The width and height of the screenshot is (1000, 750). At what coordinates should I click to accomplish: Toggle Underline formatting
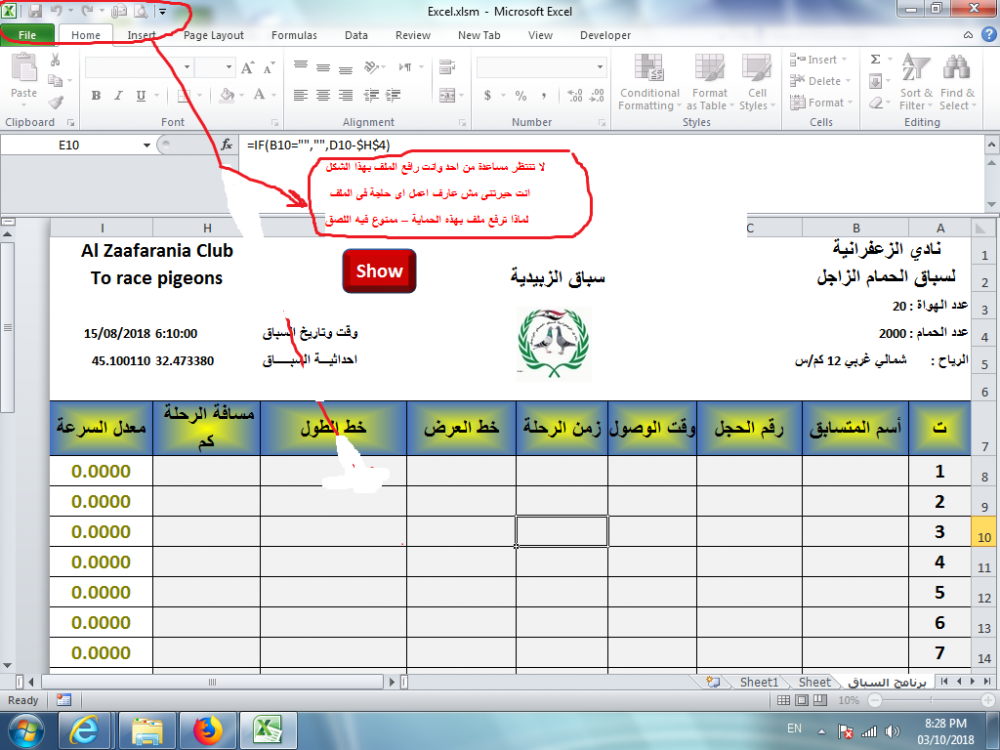click(x=140, y=96)
